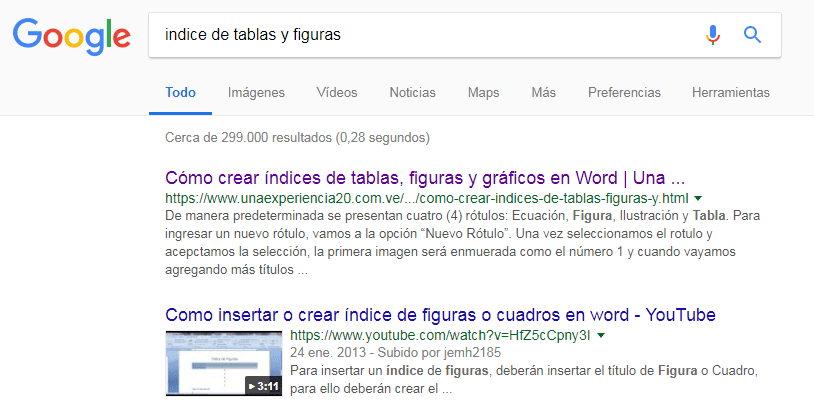Image resolution: width=814 pixels, height=404 pixels.
Task: Click snippet starting 'De manera predeterminada'
Action: tap(463, 243)
